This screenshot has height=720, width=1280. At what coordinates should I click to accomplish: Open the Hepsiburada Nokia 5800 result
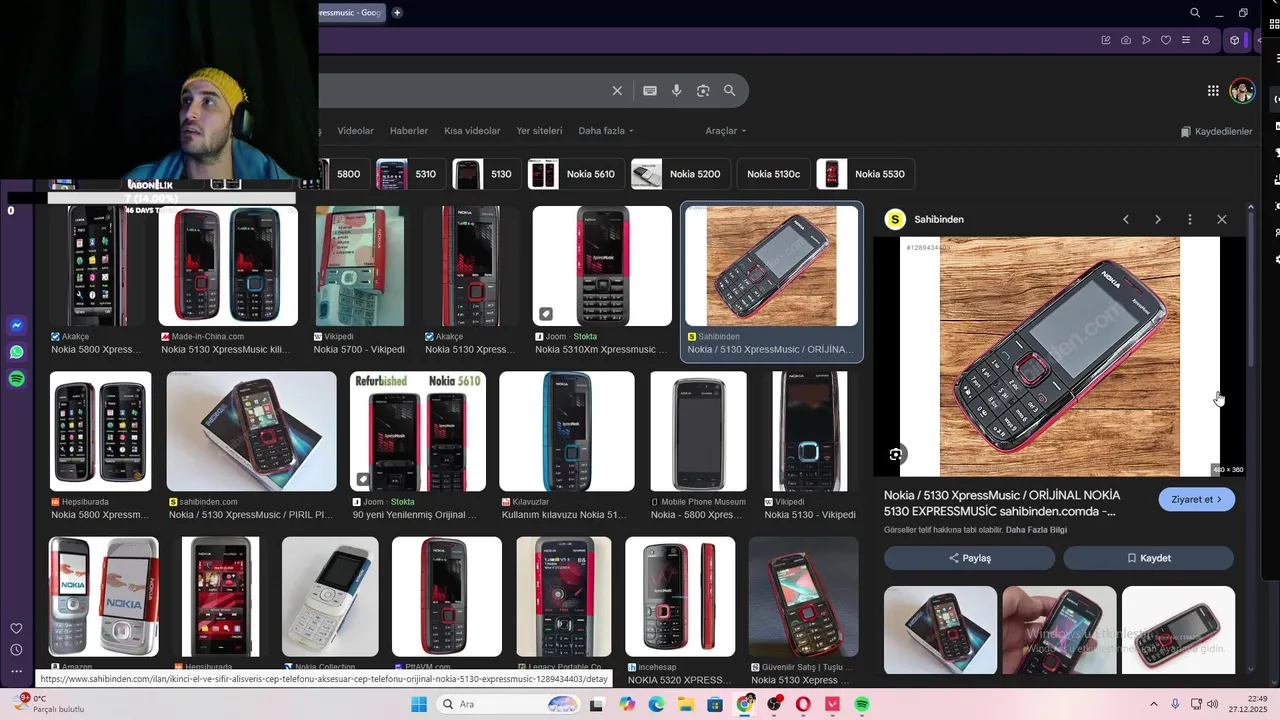[x=100, y=446]
